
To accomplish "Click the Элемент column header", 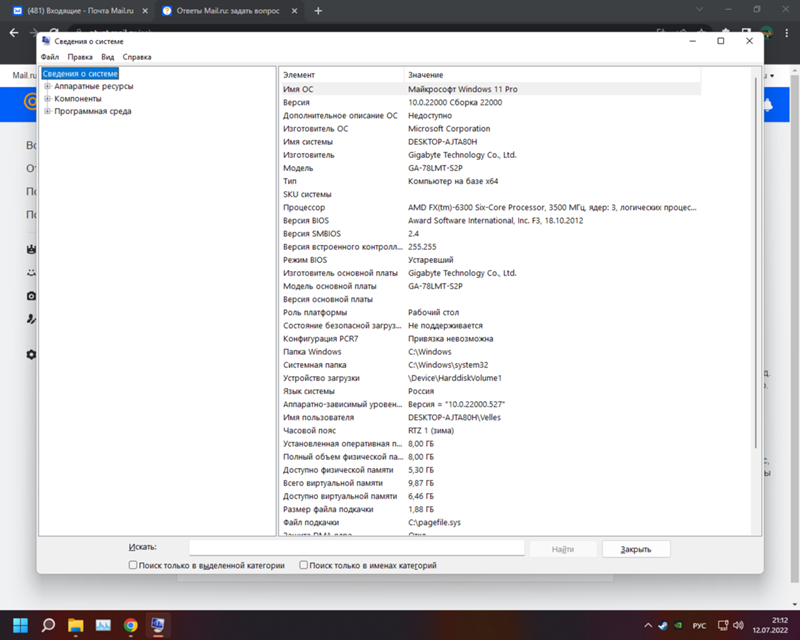I will coord(342,75).
